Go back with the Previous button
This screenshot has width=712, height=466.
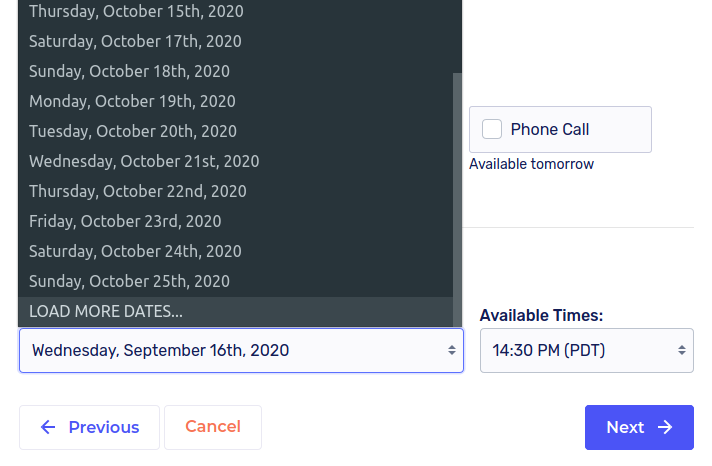pos(89,427)
